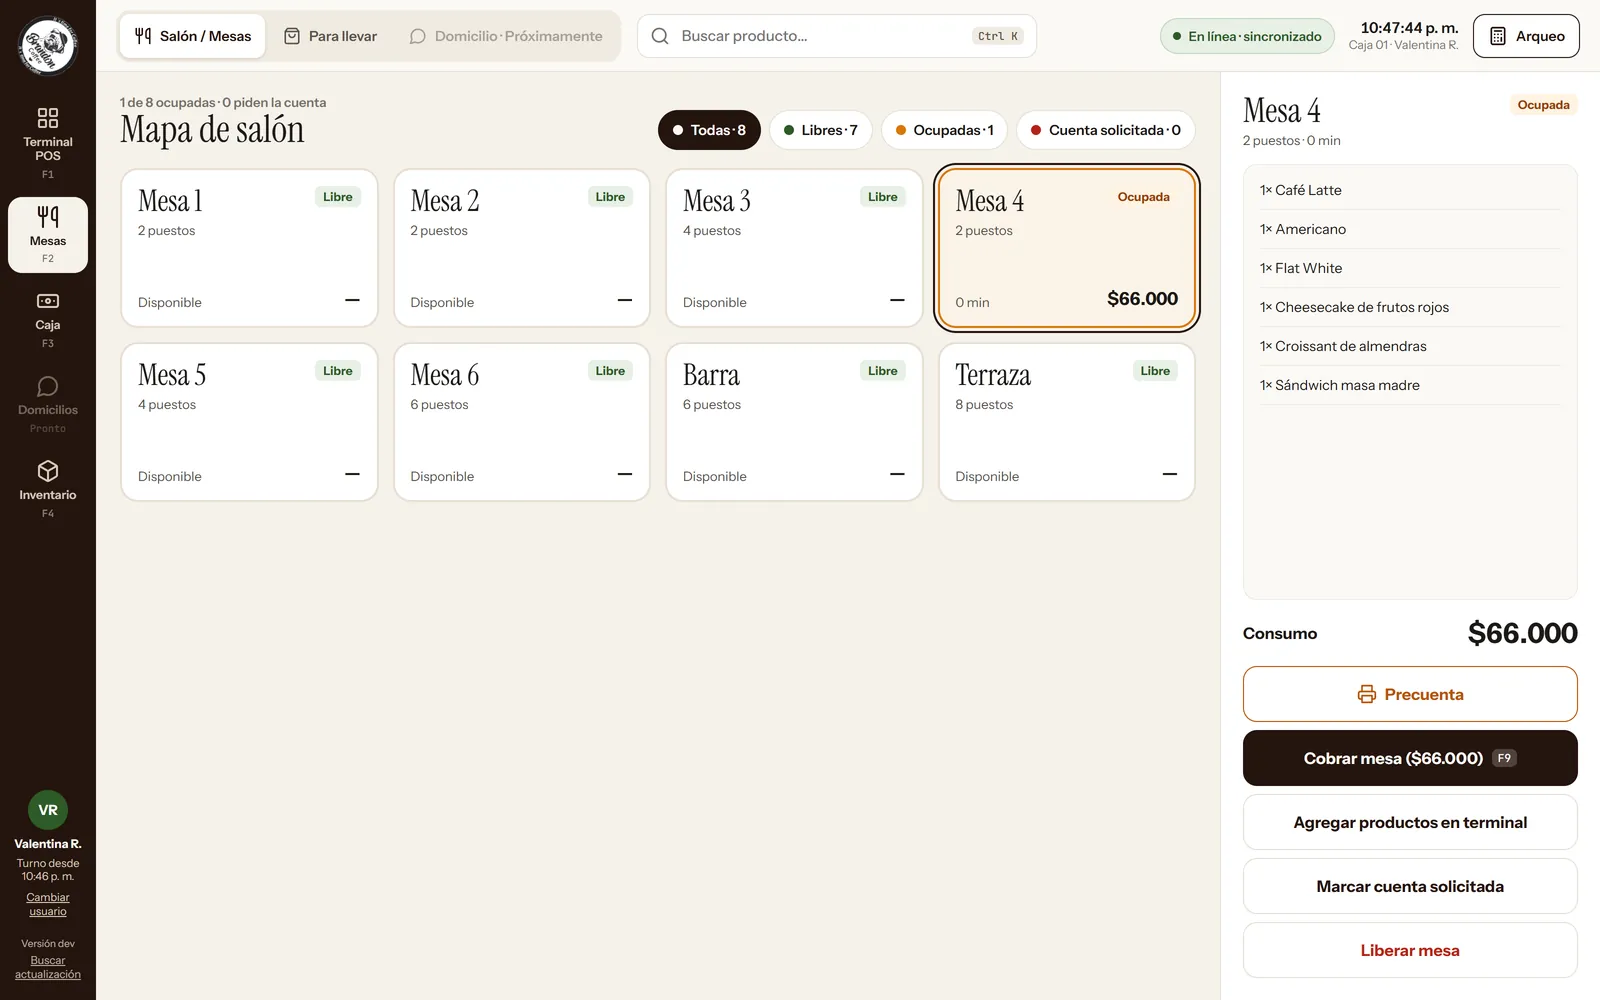Screen dimensions: 1600x1000
Task: Click the 1× Café Latte order line
Action: tap(1410, 190)
